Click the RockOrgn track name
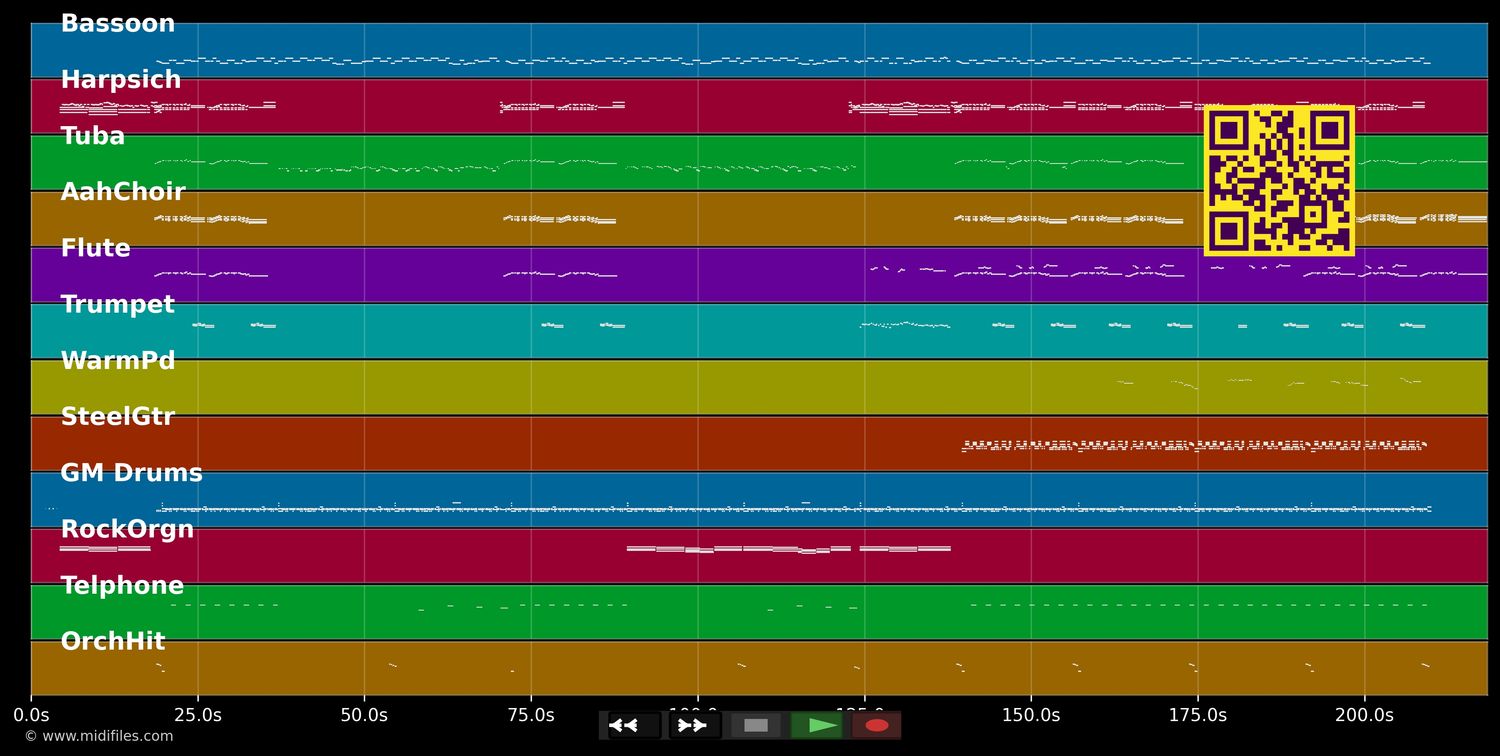1500x756 pixels. point(127,530)
